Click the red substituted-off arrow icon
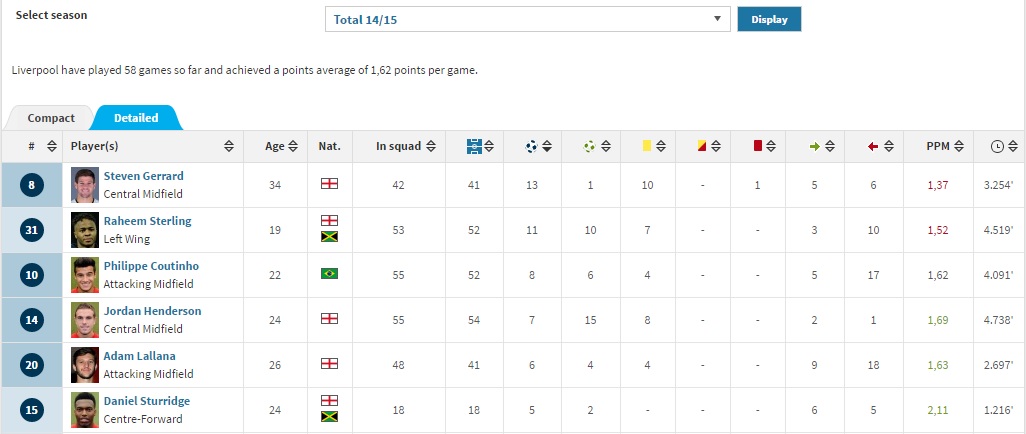This screenshot has width=1026, height=434. point(872,147)
